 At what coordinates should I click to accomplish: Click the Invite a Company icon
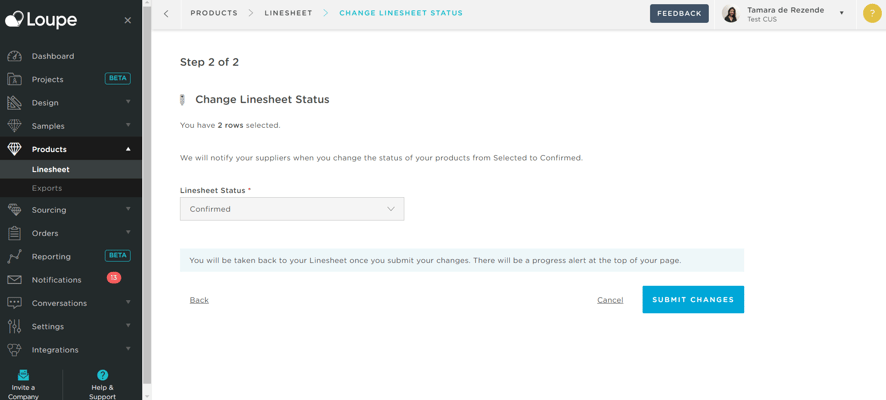click(x=23, y=375)
